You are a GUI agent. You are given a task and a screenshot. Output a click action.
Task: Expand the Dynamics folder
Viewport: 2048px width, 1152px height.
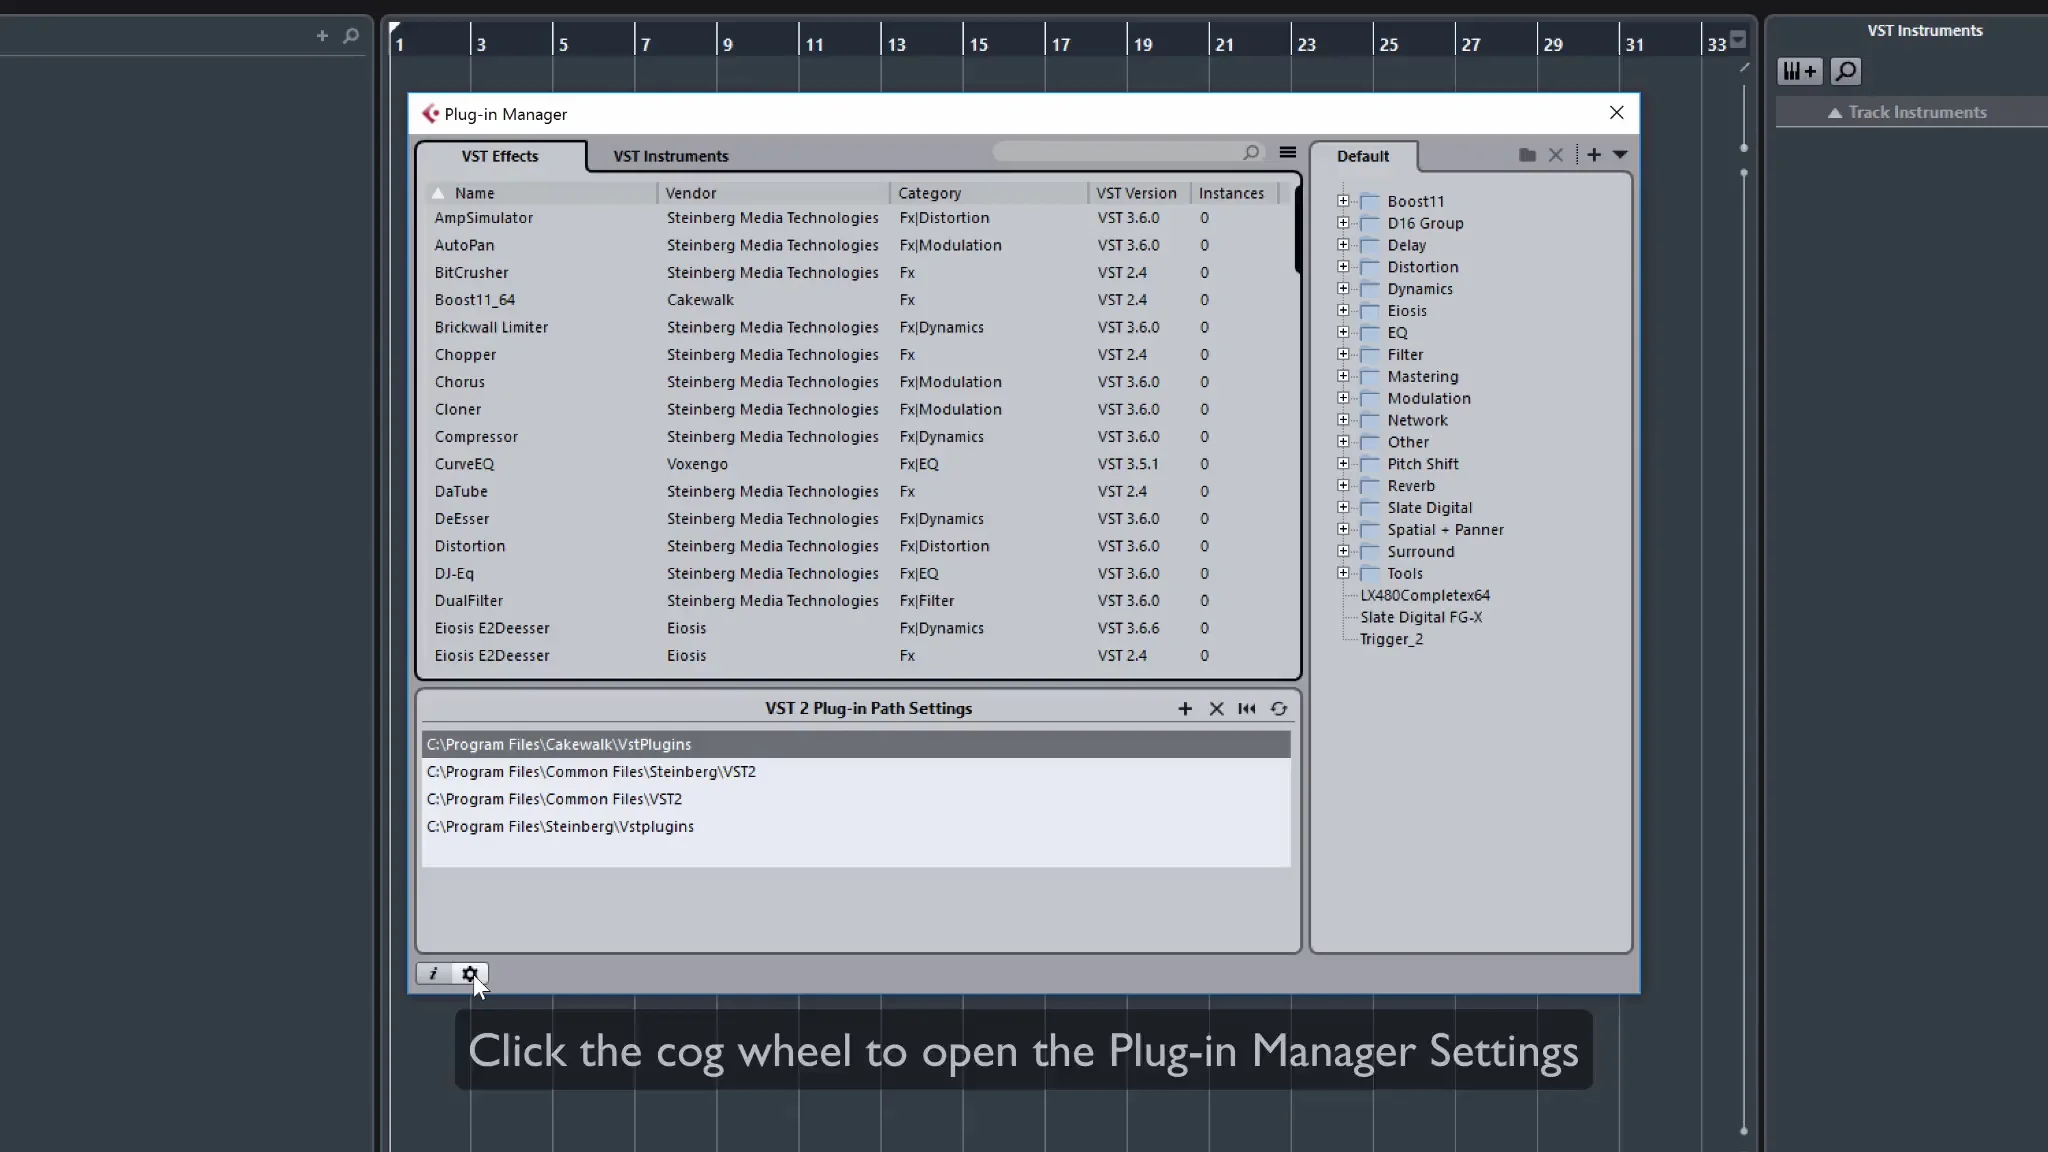pyautogui.click(x=1343, y=288)
